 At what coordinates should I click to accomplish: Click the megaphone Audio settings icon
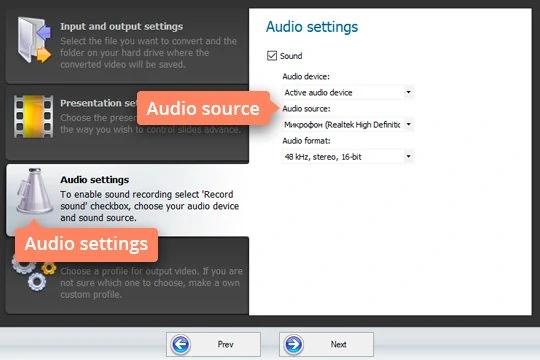34,191
